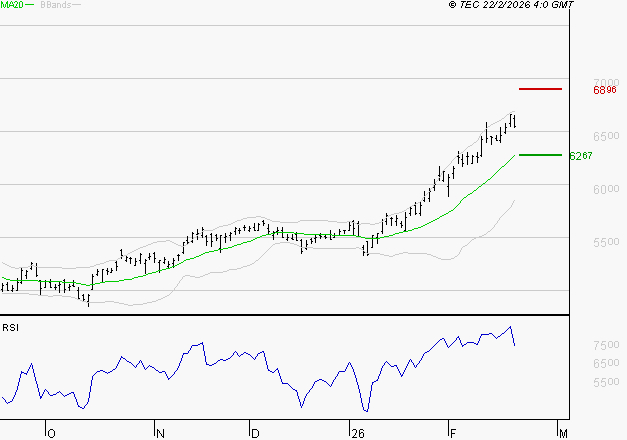Click the 26 year marker on time axis
Viewport: 627px width, 440px height.
[x=358, y=434]
